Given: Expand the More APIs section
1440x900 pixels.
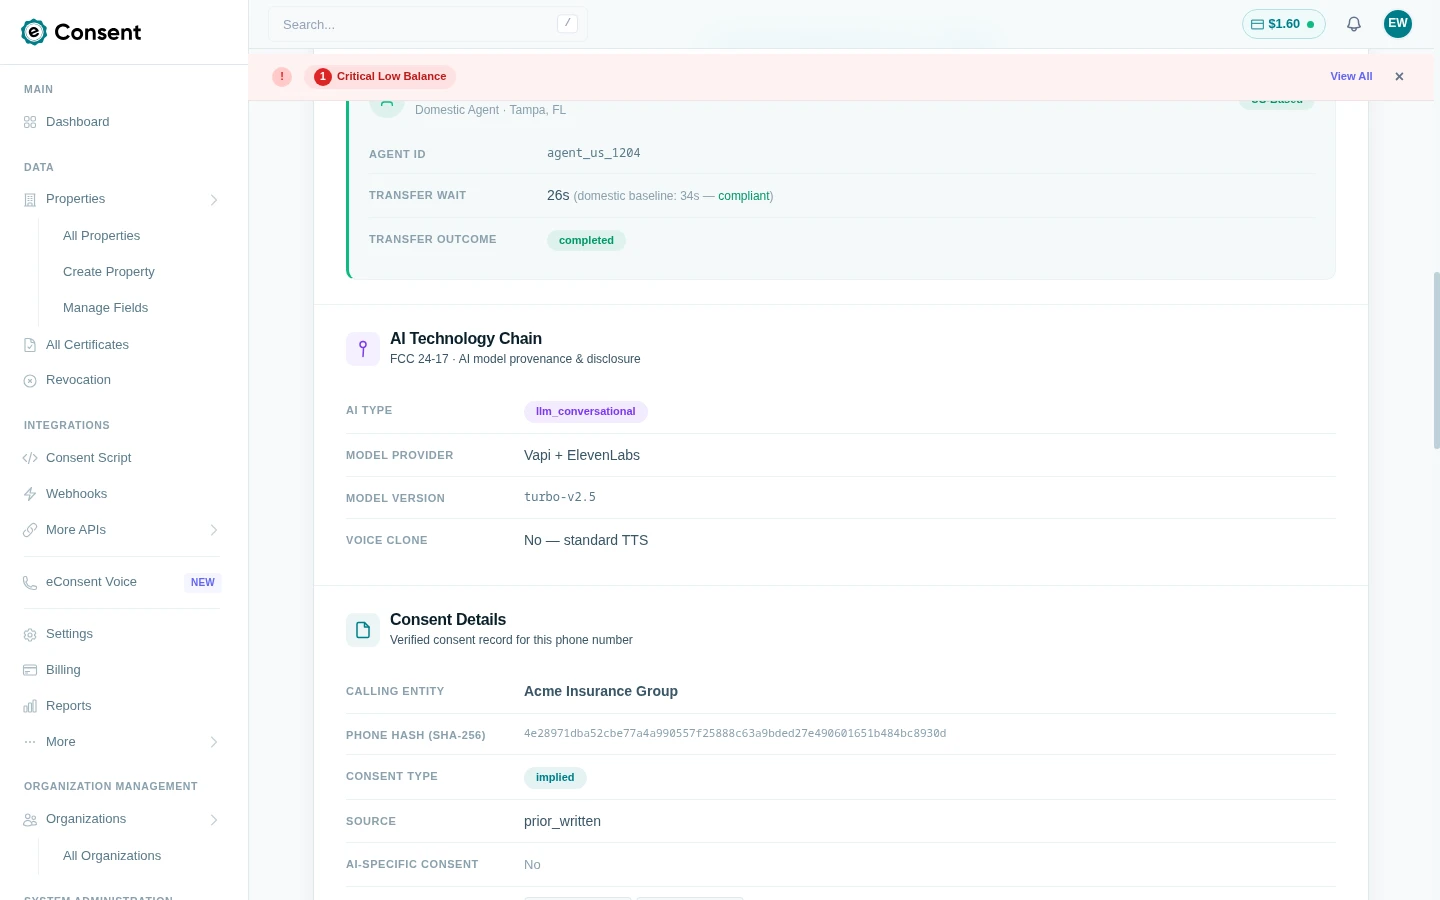Looking at the screenshot, I should point(214,530).
